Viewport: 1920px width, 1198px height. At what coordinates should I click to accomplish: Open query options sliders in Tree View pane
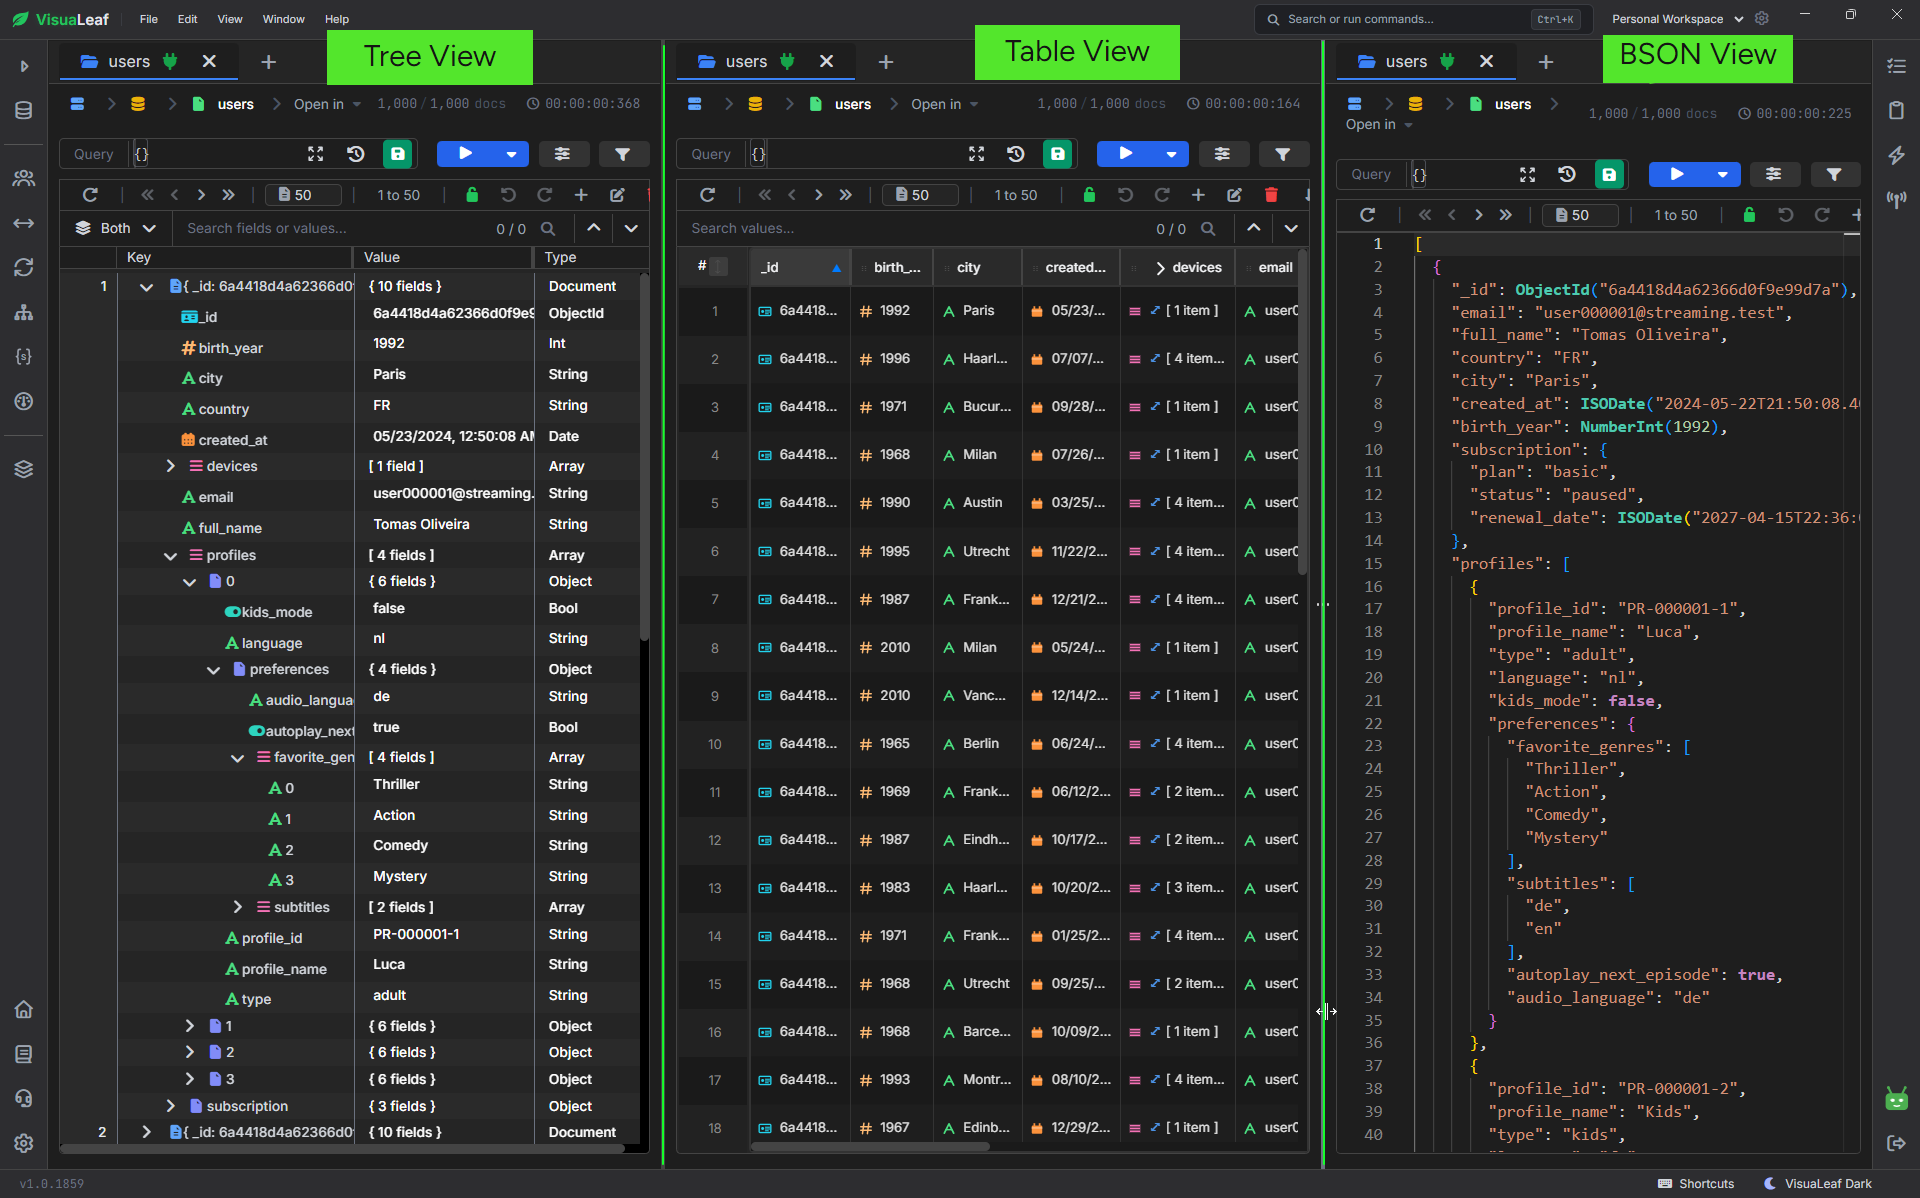pyautogui.click(x=562, y=154)
